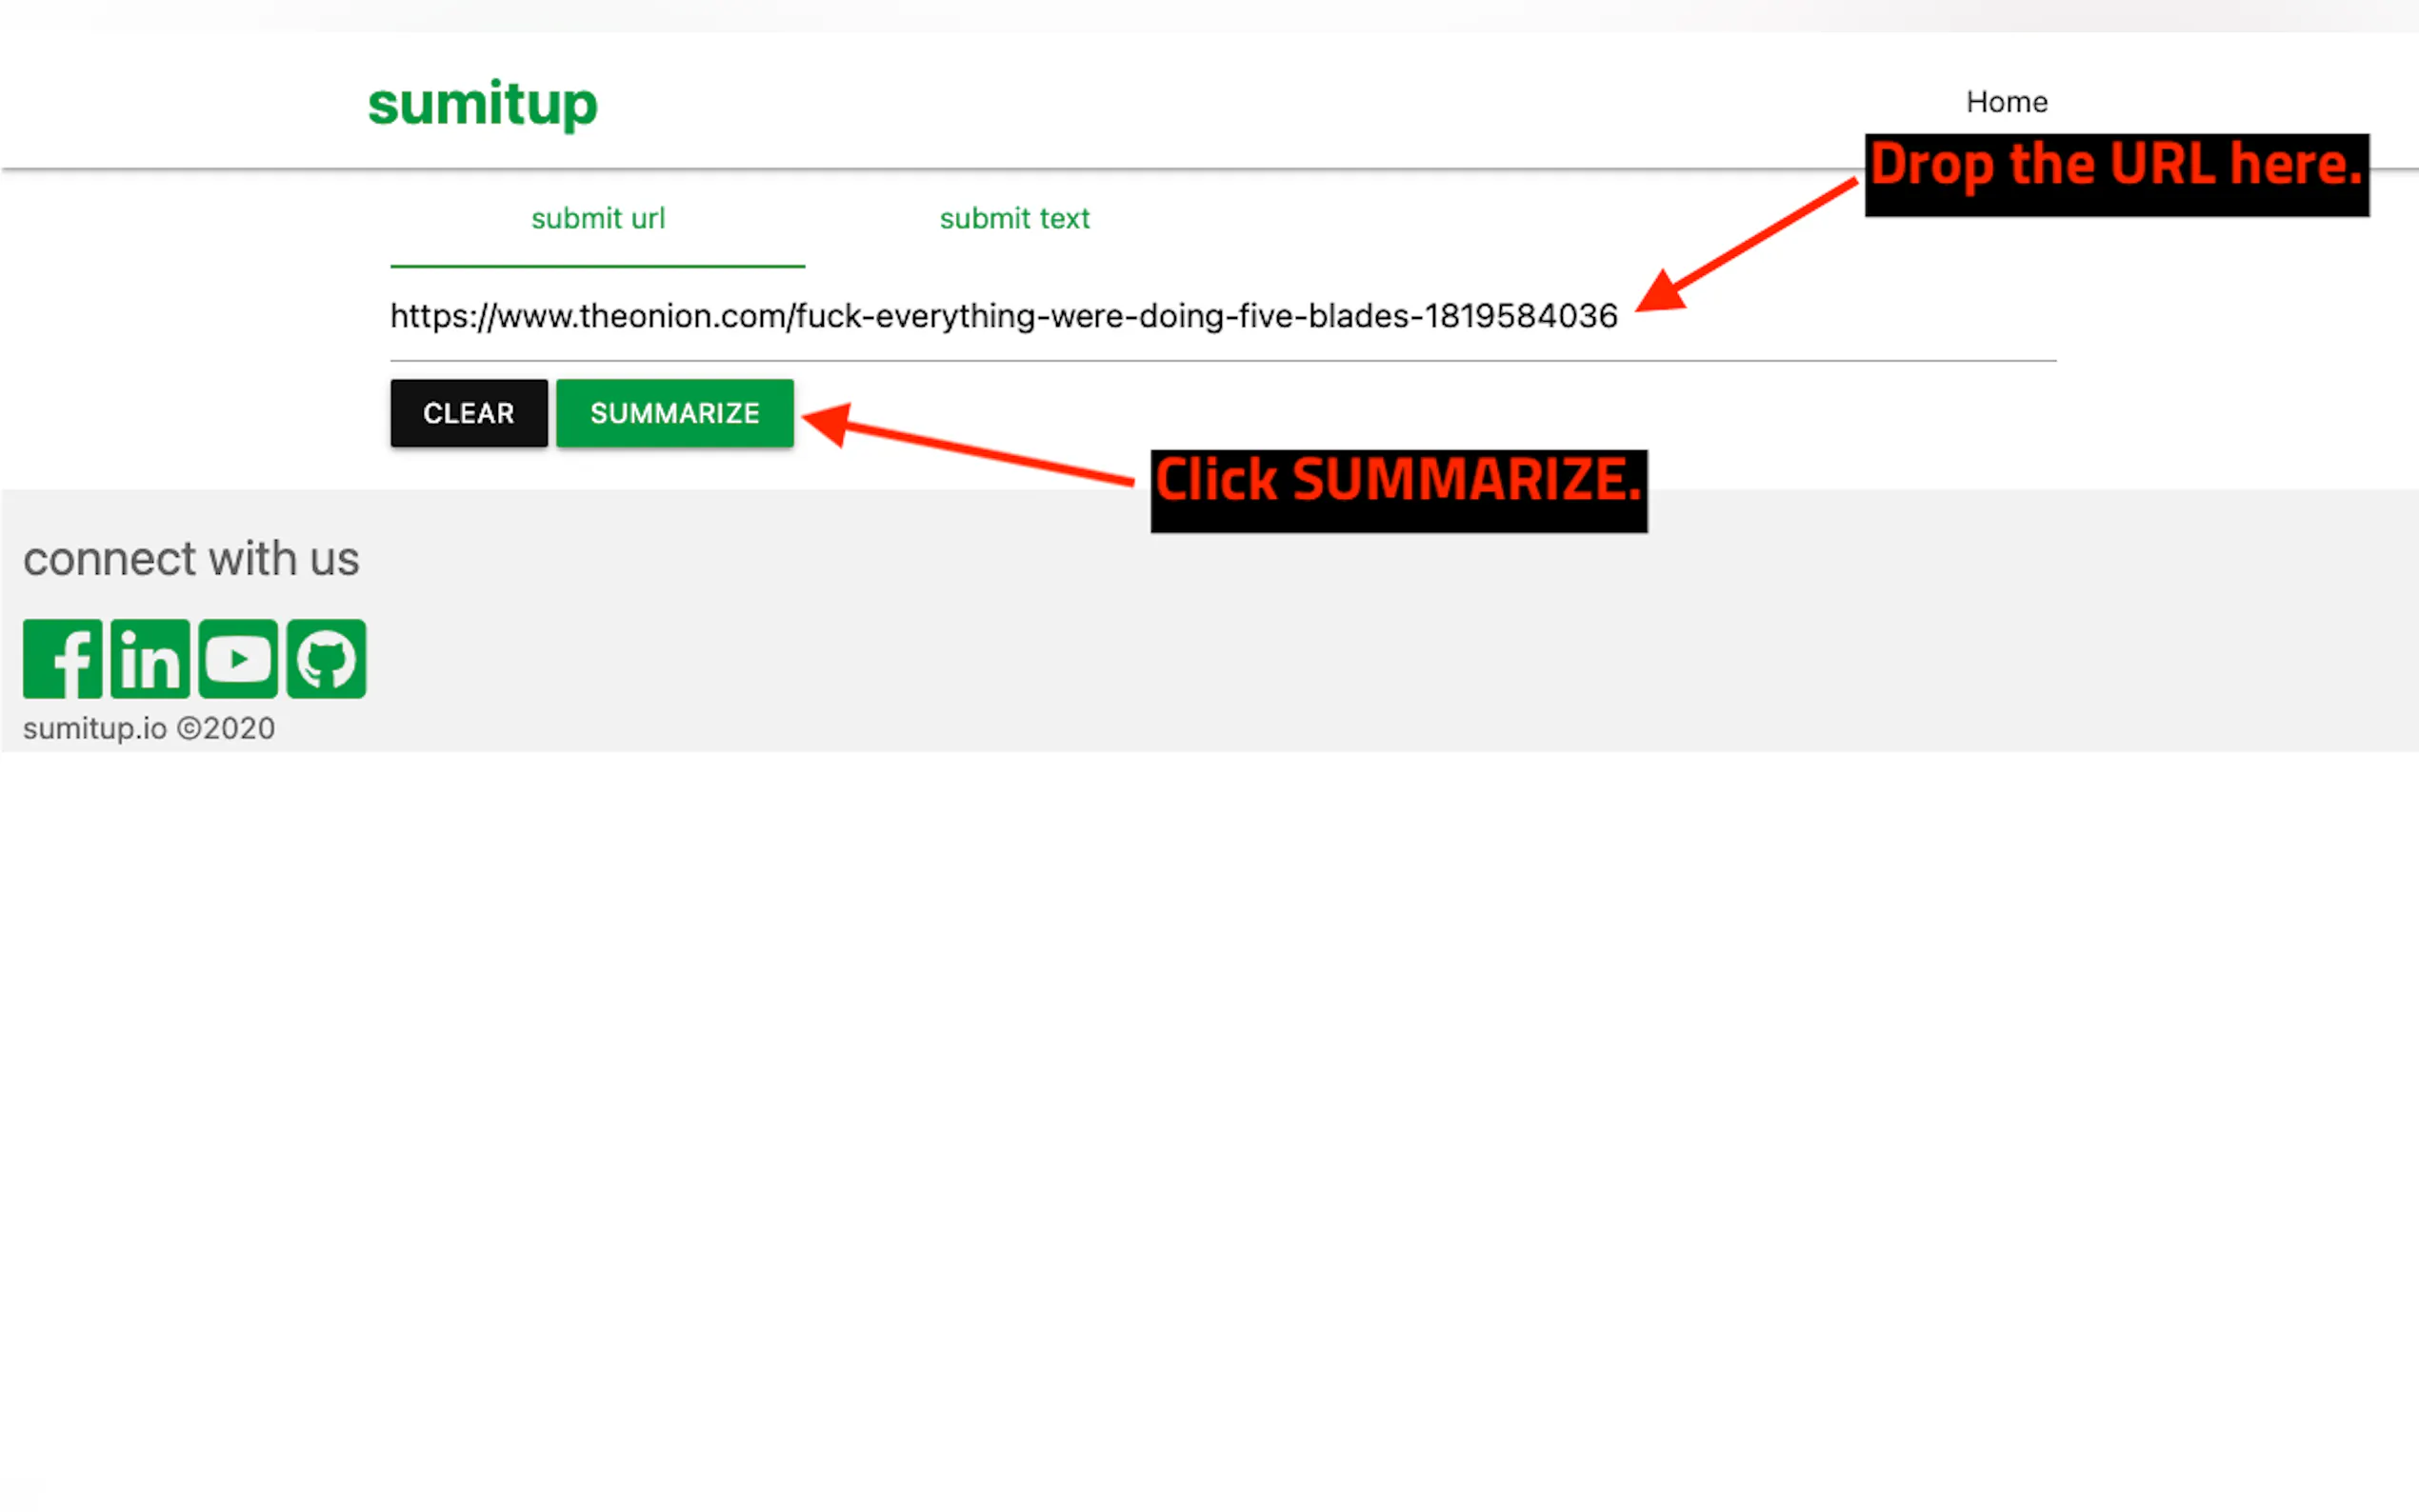Viewport: 2419px width, 1512px height.
Task: Click the green underline beneath submit url
Action: point(597,266)
